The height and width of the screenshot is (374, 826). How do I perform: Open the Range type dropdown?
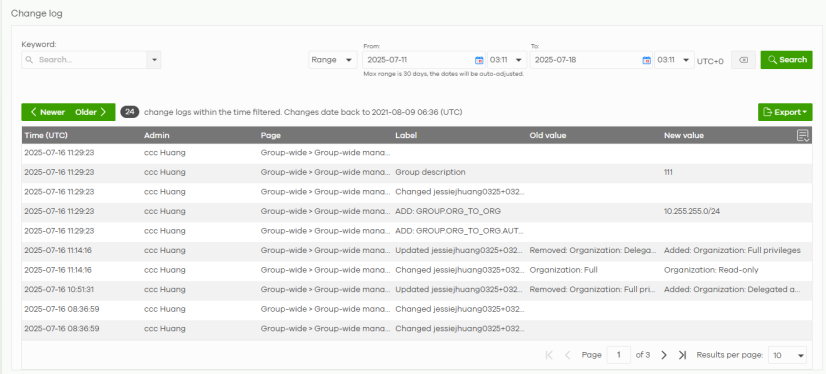333,60
